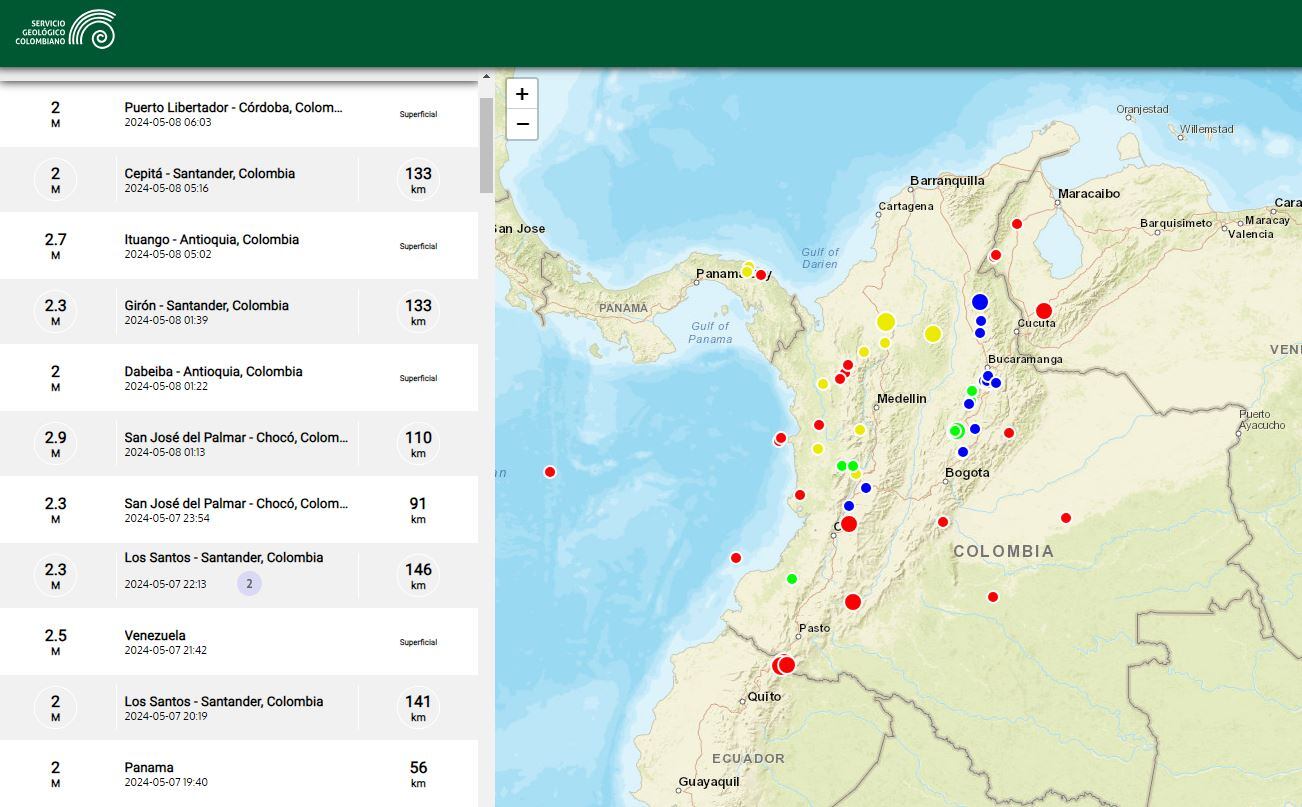Click the isolated red marker in the Pacific Ocean
The image size is (1302, 807).
point(549,471)
